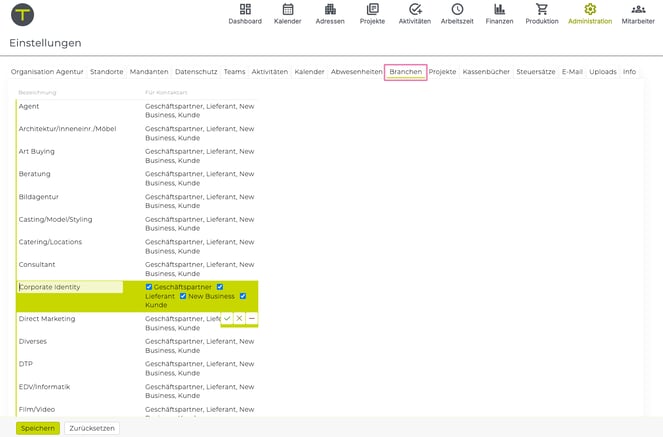Select the EDV/Informatik row
The height and width of the screenshot is (437, 663).
click(x=137, y=391)
